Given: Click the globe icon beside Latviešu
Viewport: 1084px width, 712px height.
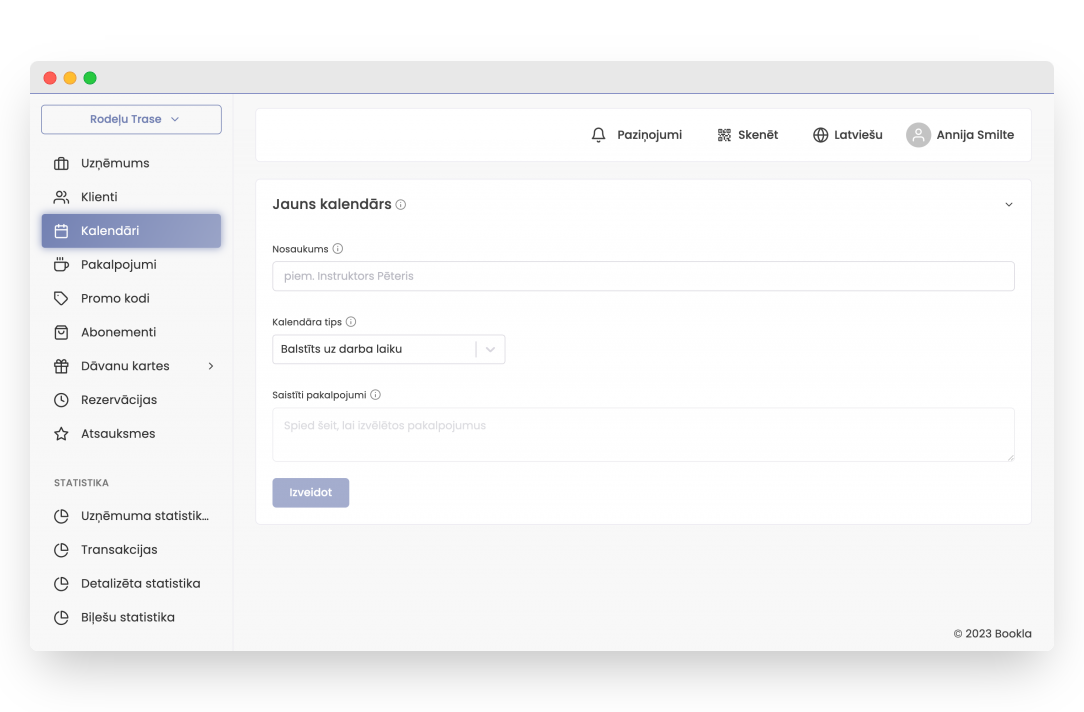Looking at the screenshot, I should [x=820, y=135].
